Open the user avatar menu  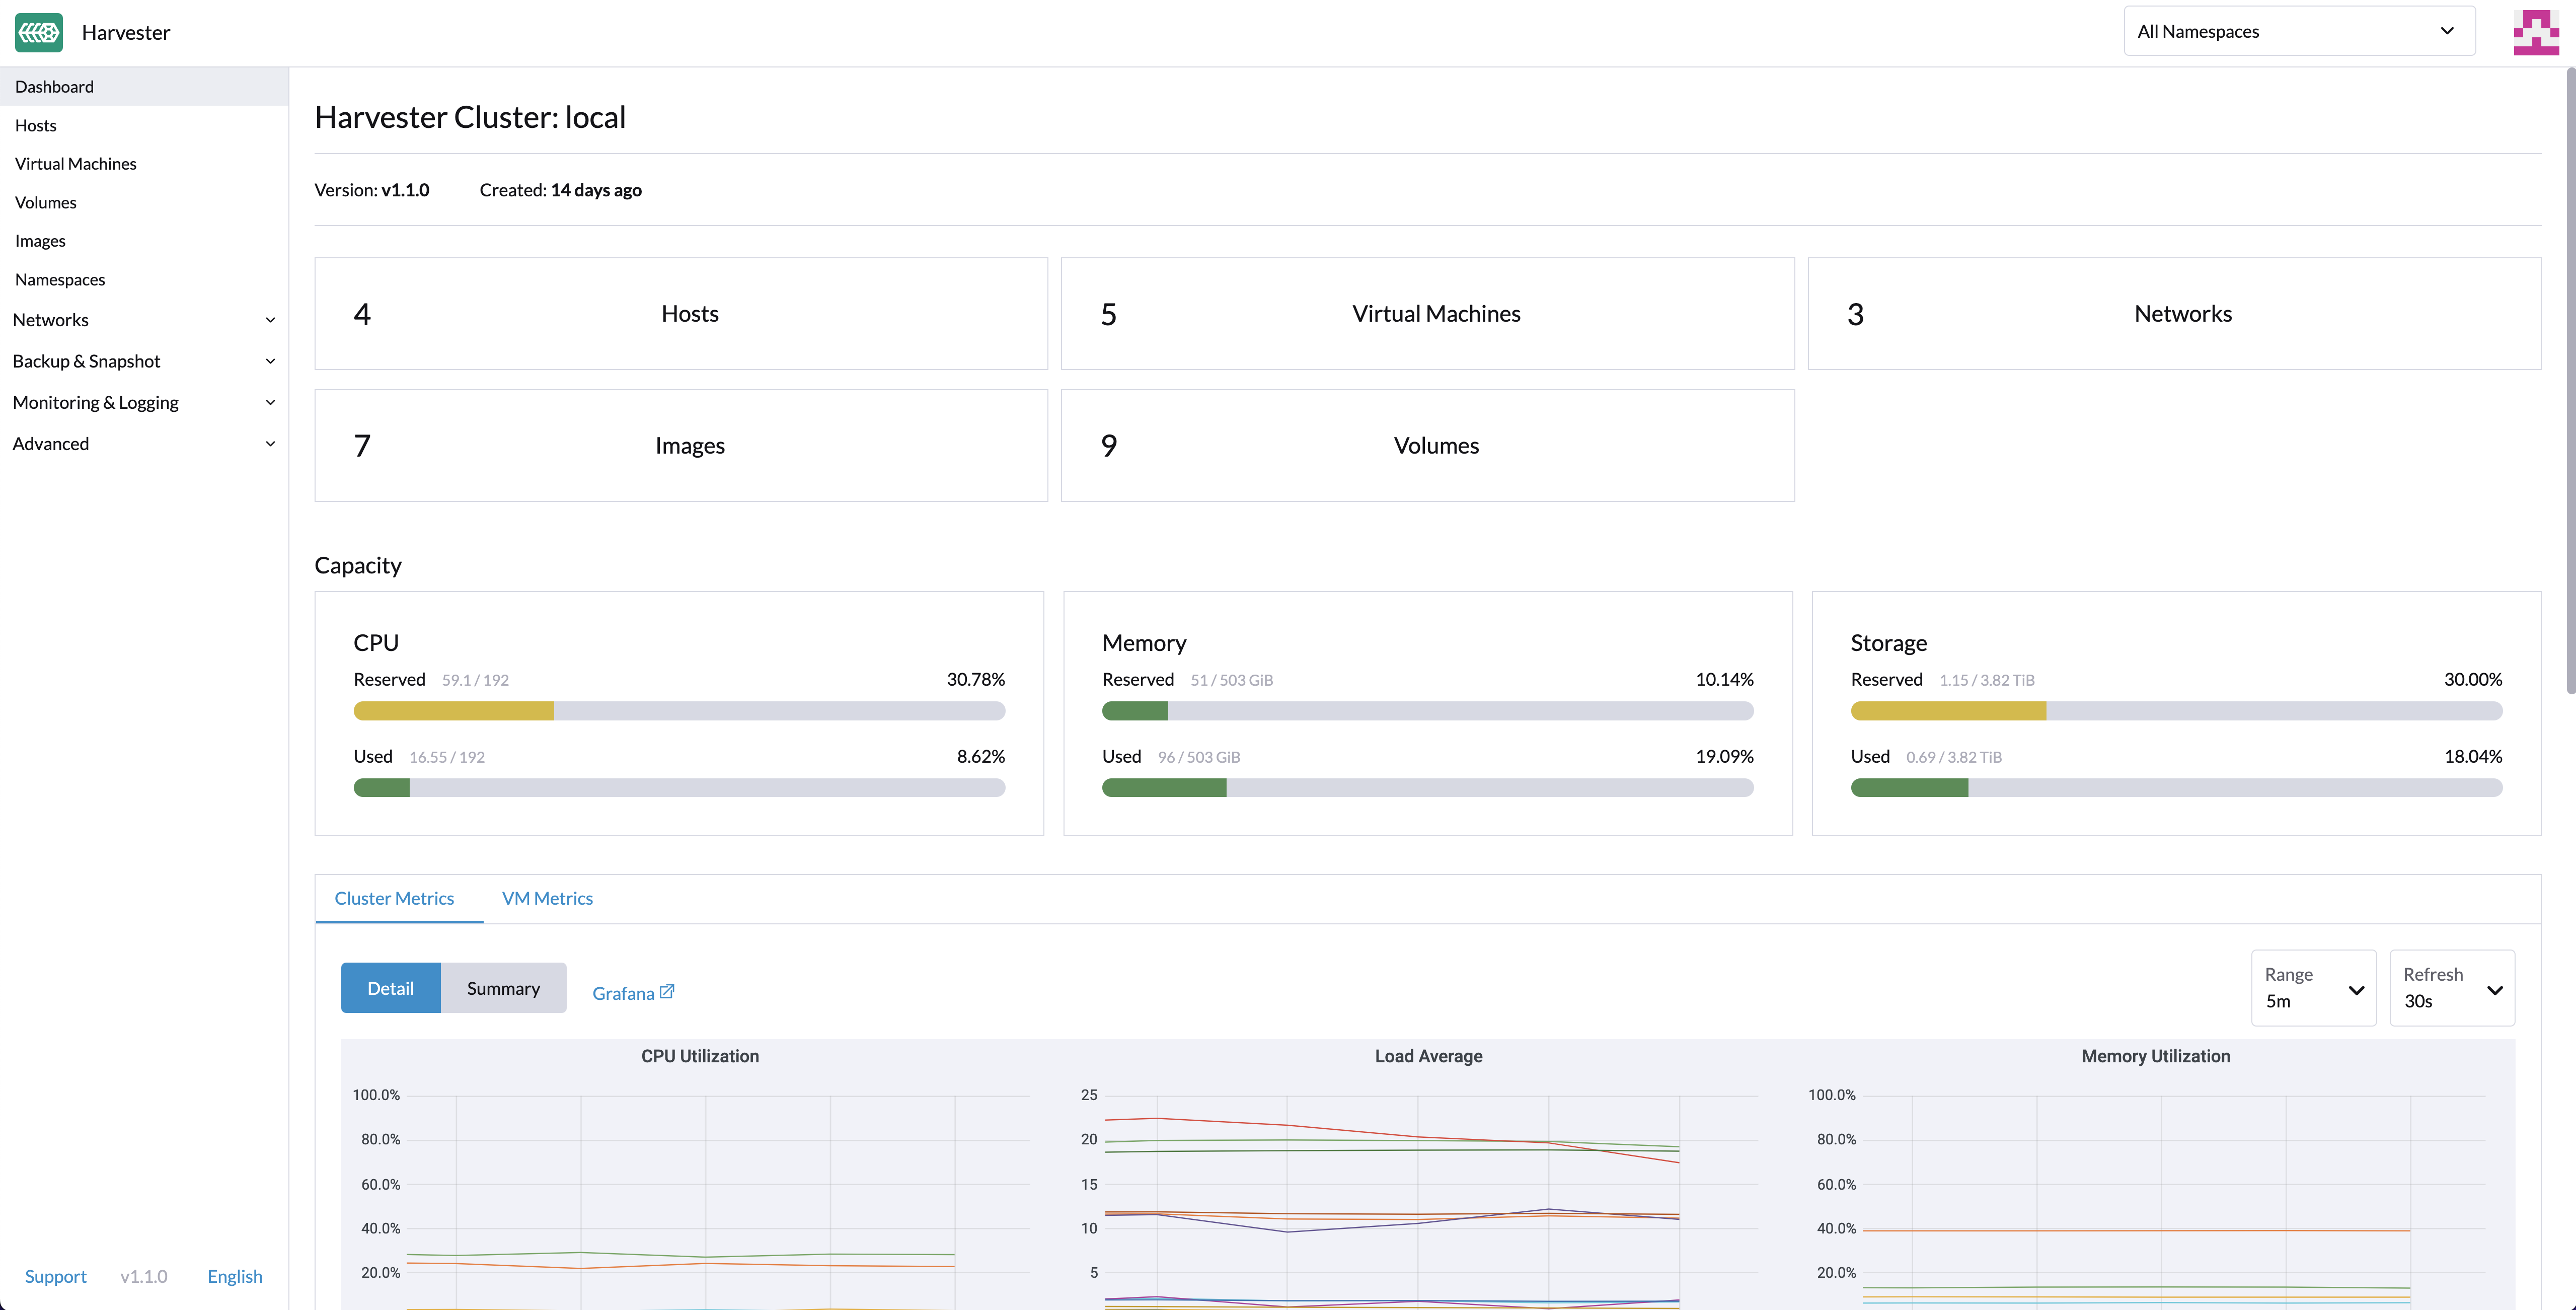[x=2535, y=32]
